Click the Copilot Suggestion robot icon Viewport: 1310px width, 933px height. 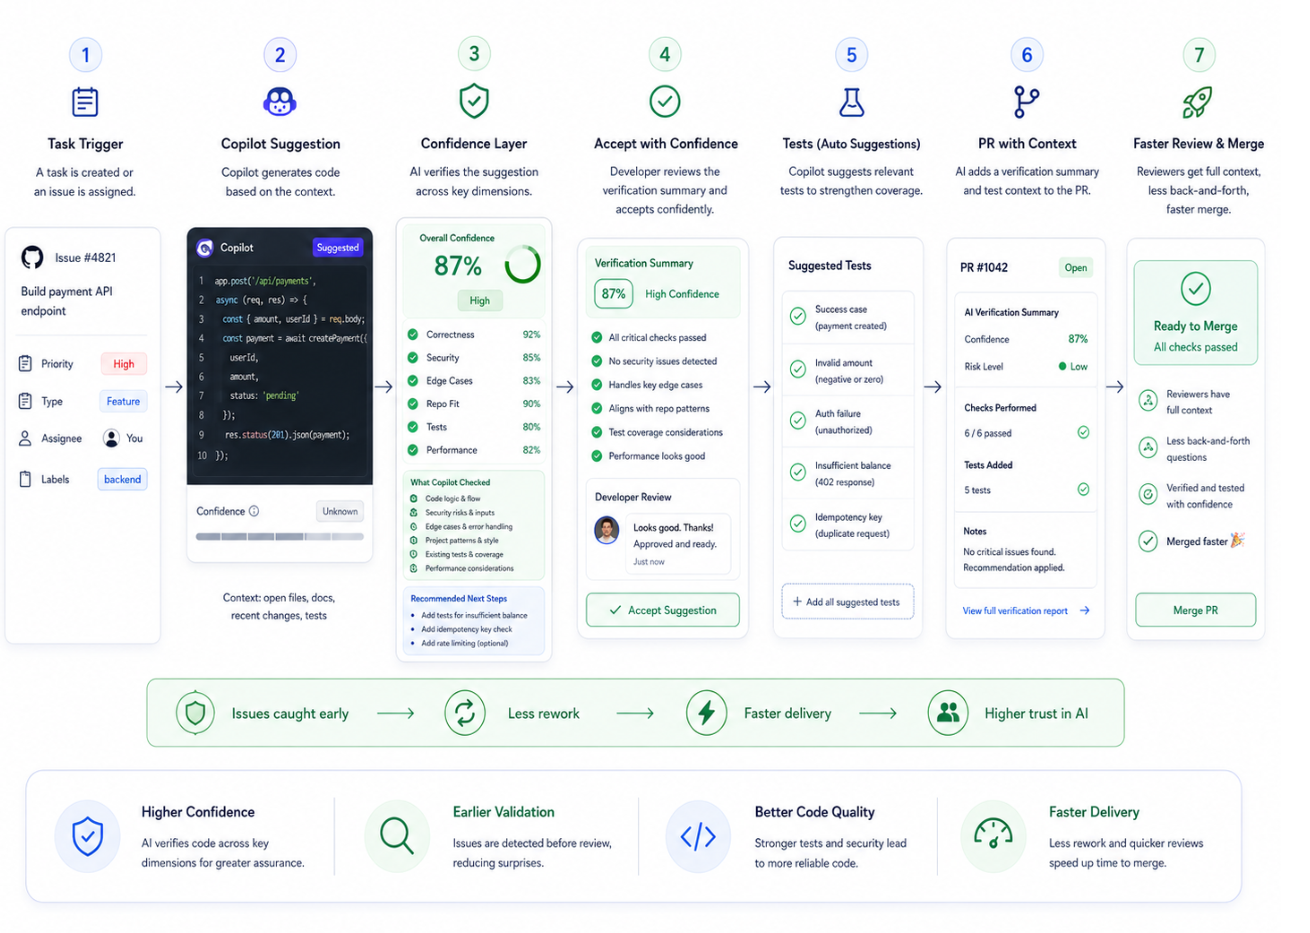click(x=280, y=102)
